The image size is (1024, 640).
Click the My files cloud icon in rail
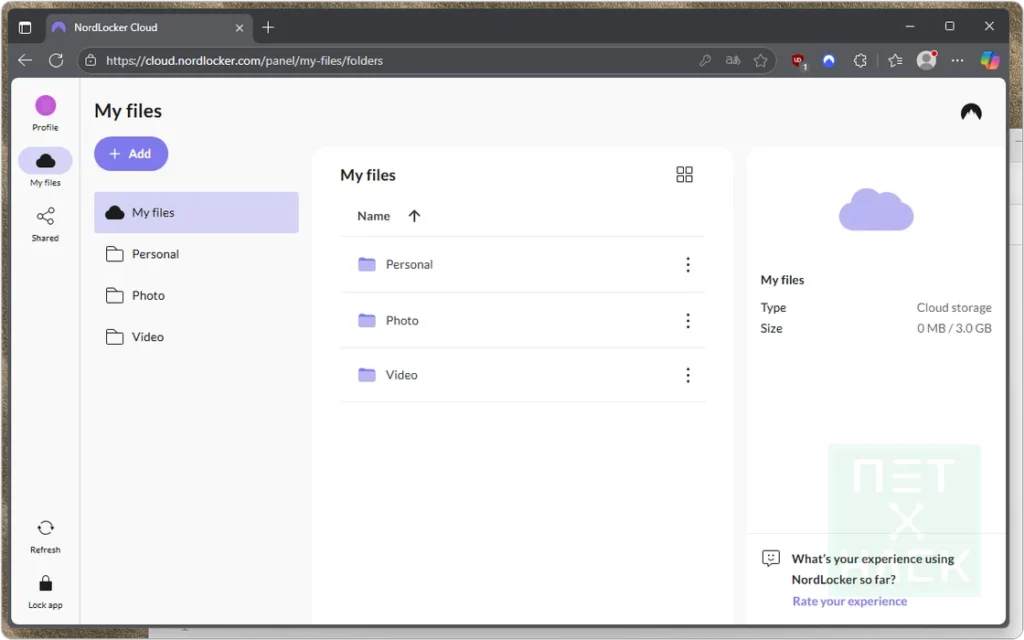tap(45, 161)
